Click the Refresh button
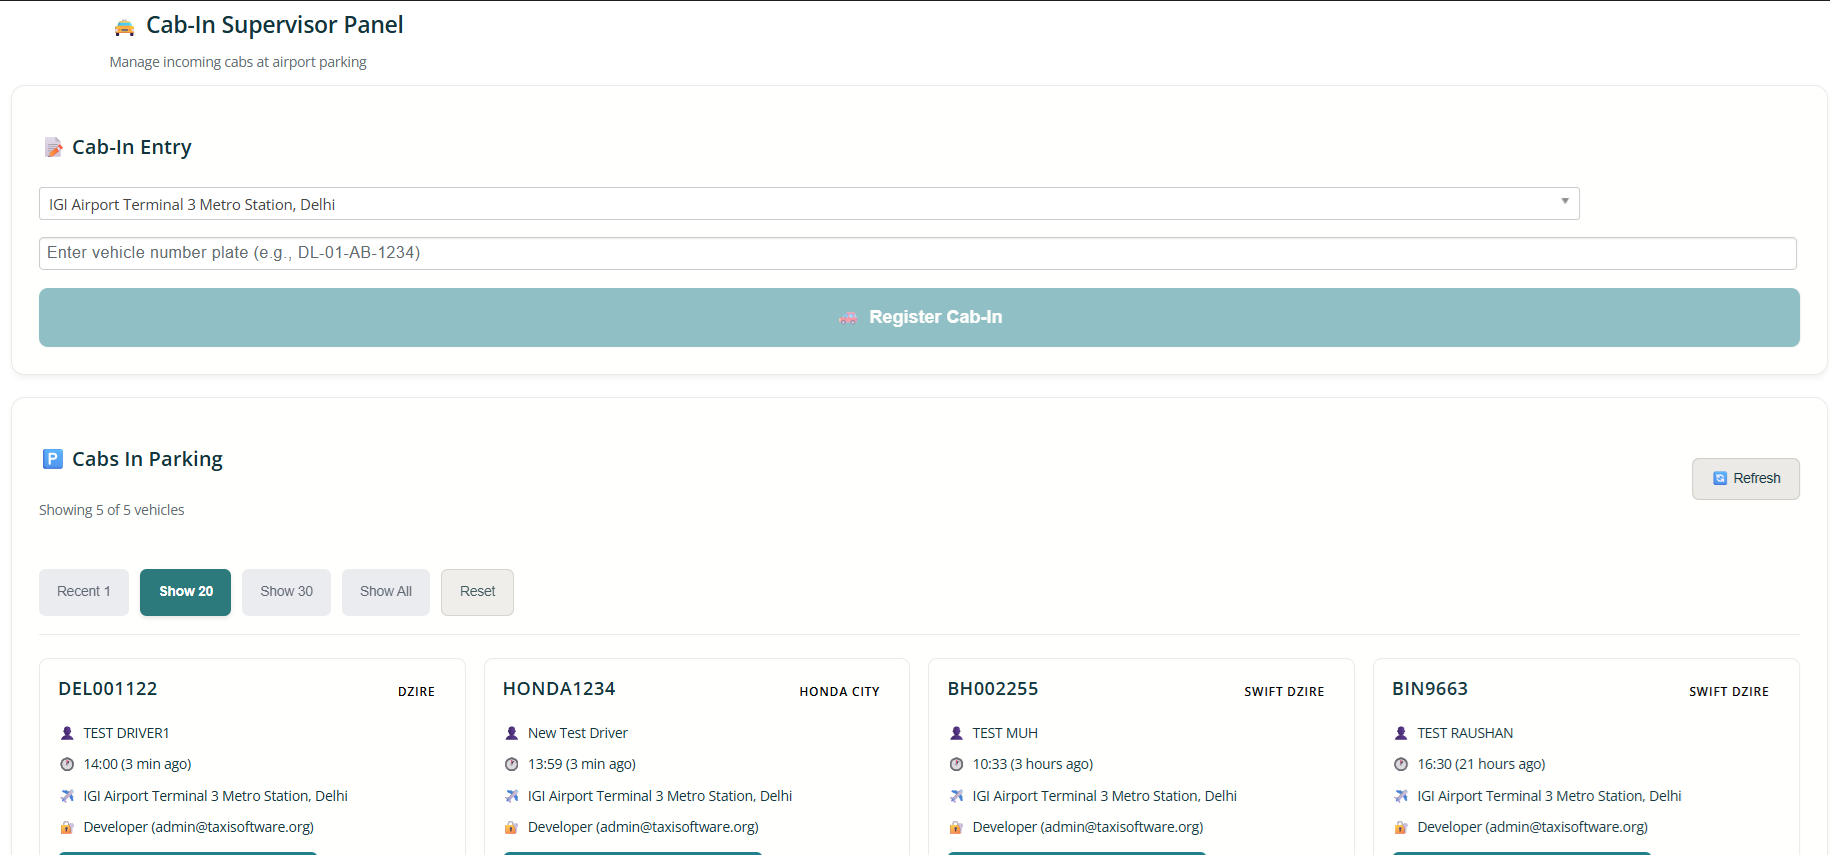This screenshot has width=1830, height=855. pyautogui.click(x=1746, y=479)
